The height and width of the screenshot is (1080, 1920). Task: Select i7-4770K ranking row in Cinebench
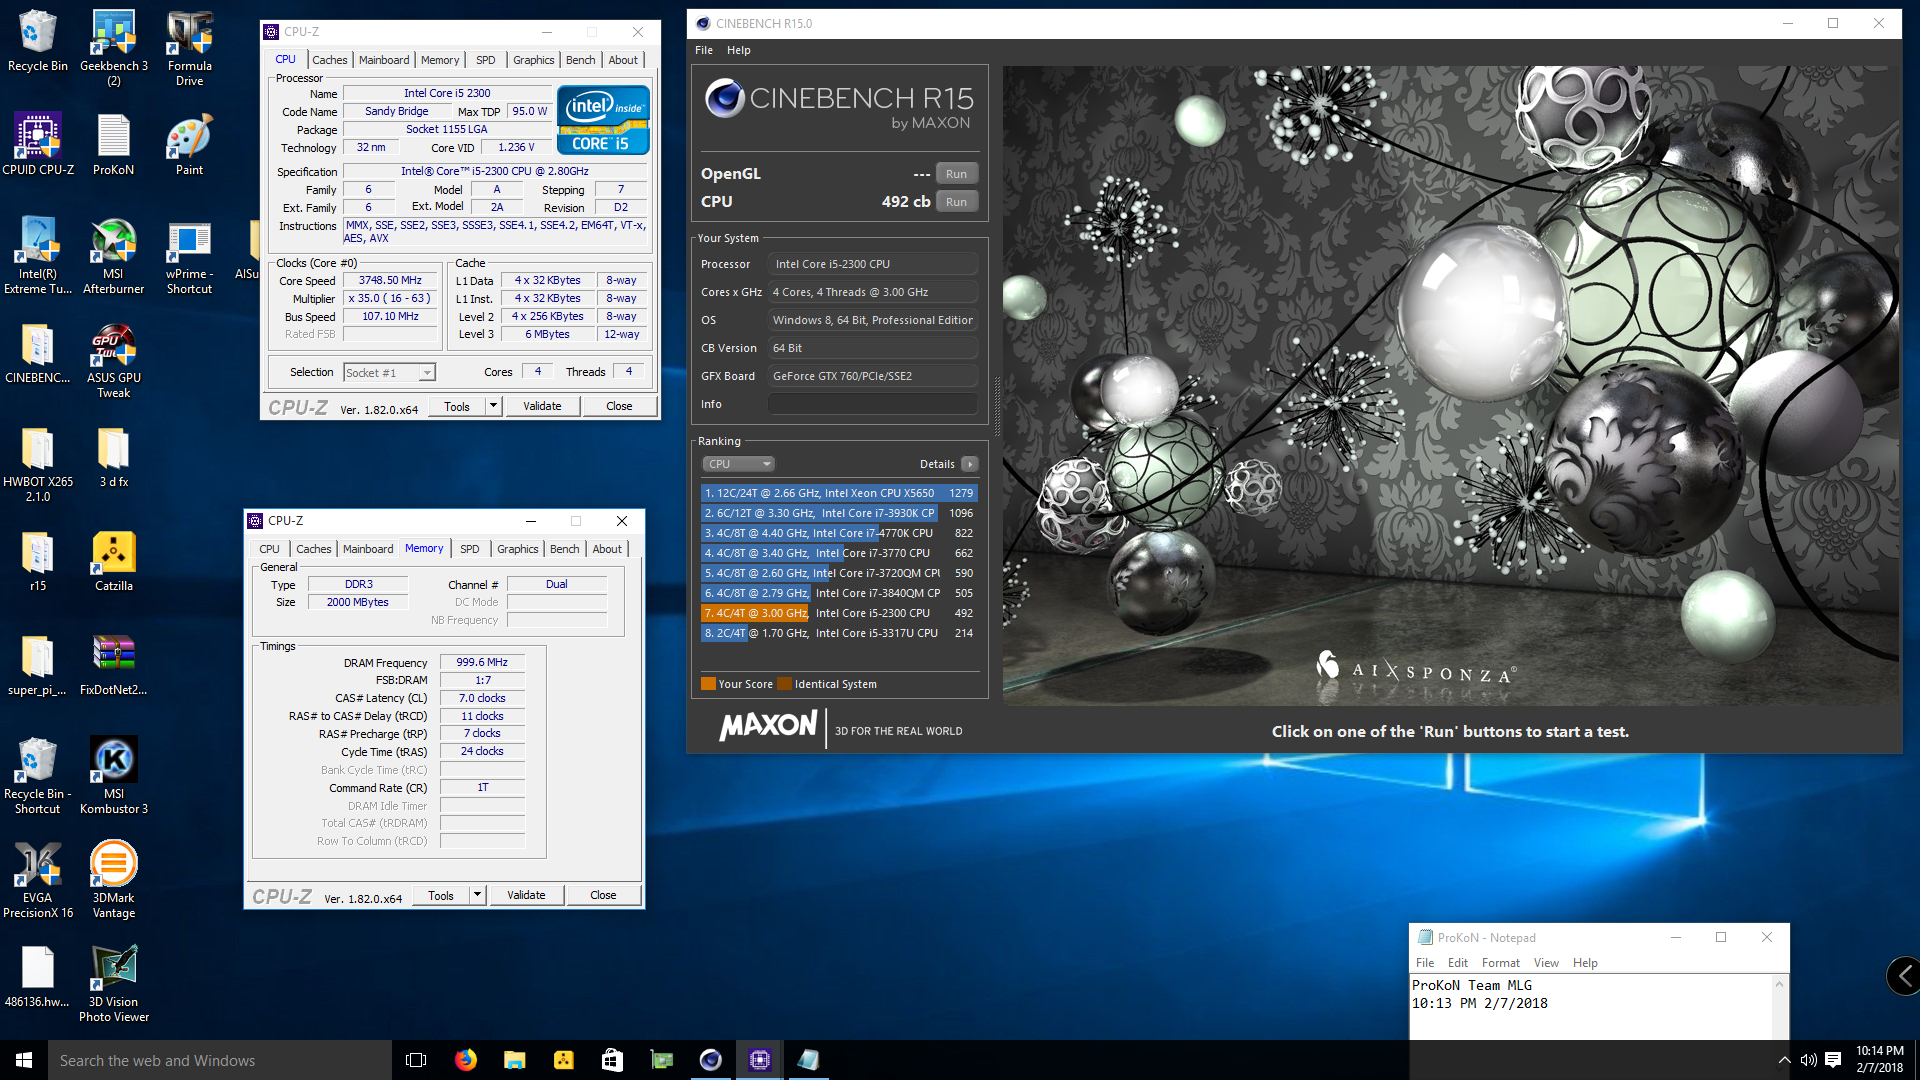tap(839, 533)
